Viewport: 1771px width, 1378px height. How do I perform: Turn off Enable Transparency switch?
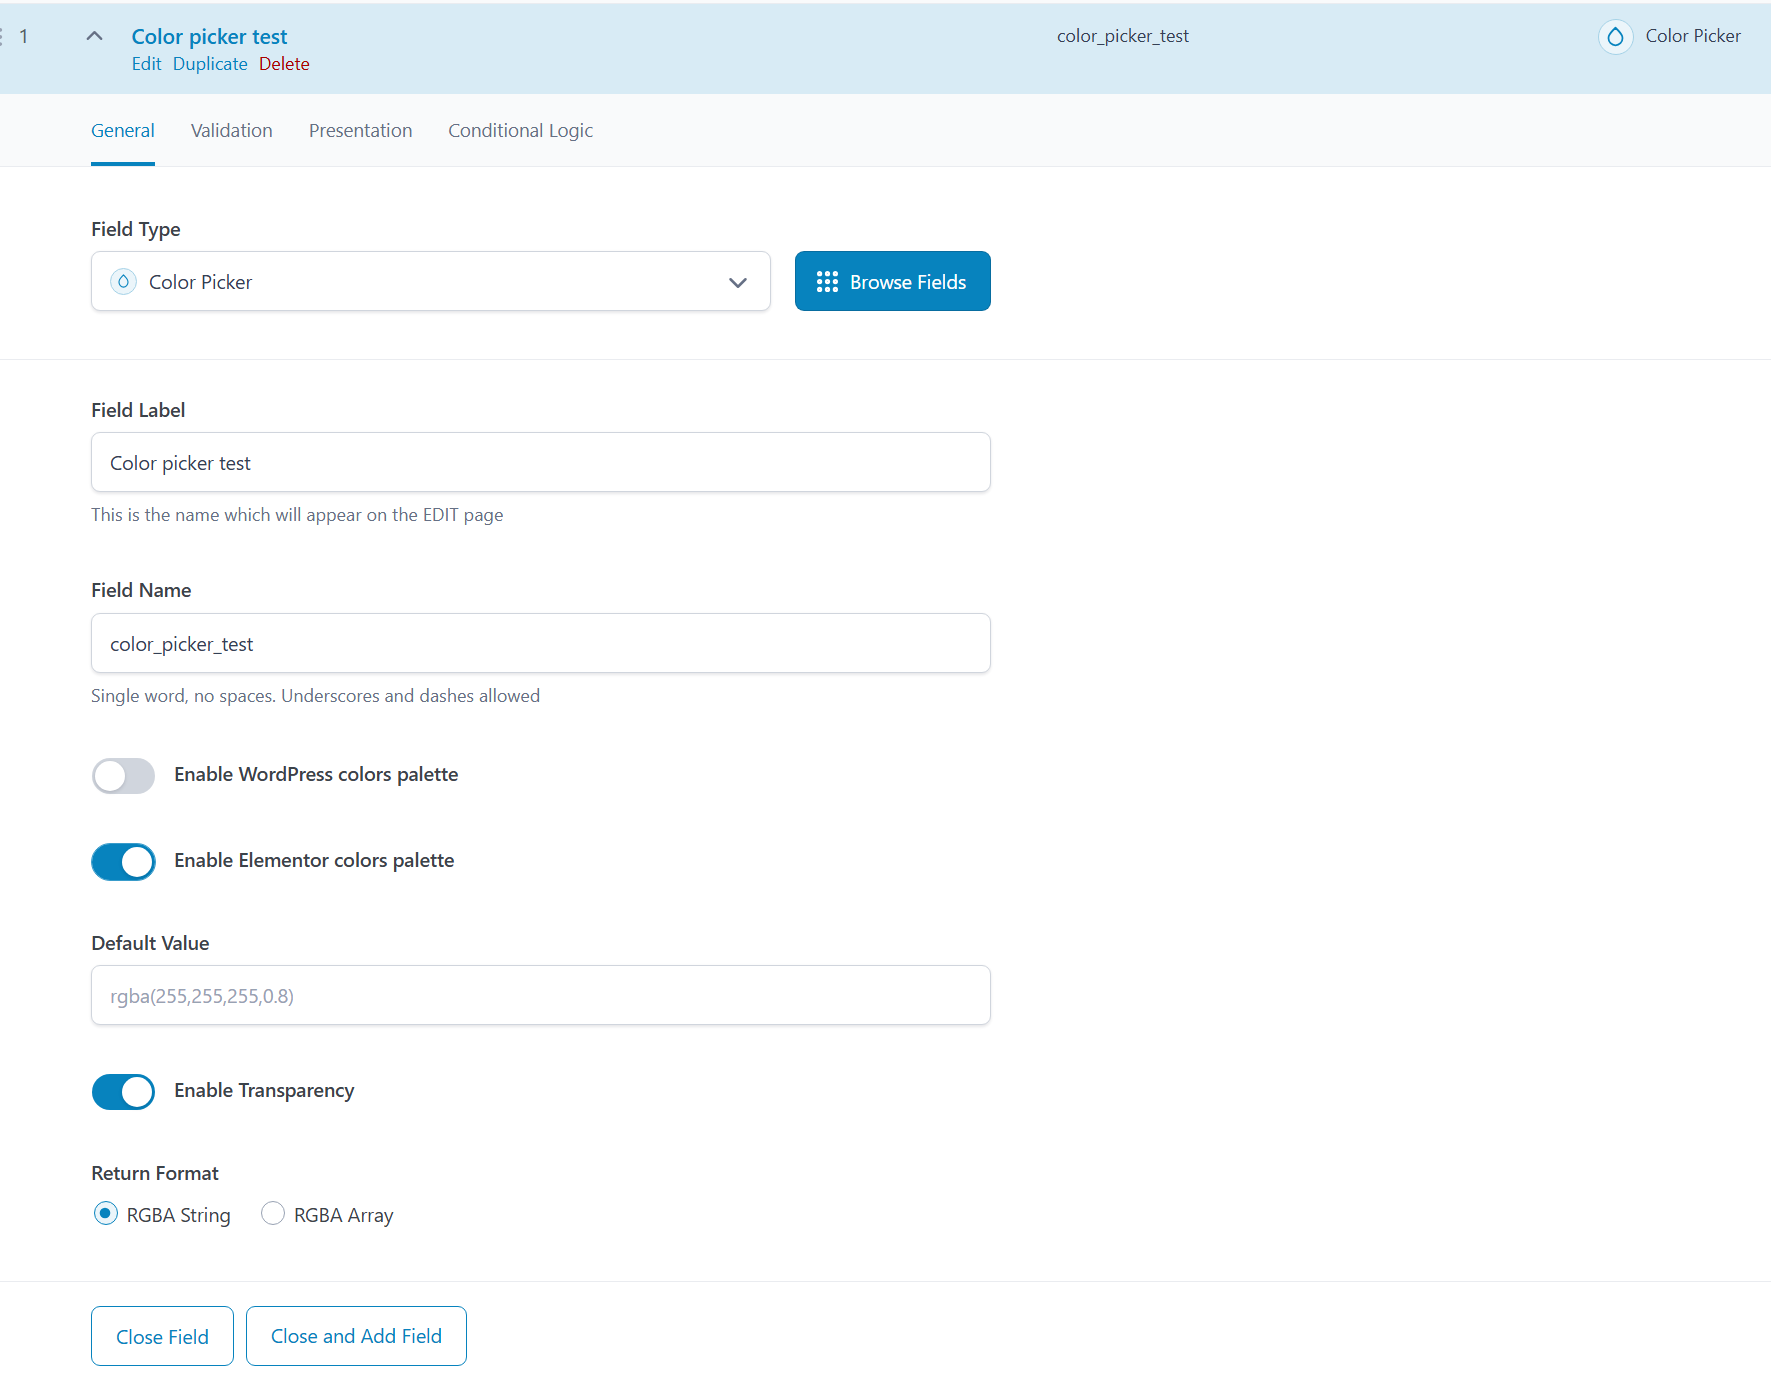[123, 1091]
